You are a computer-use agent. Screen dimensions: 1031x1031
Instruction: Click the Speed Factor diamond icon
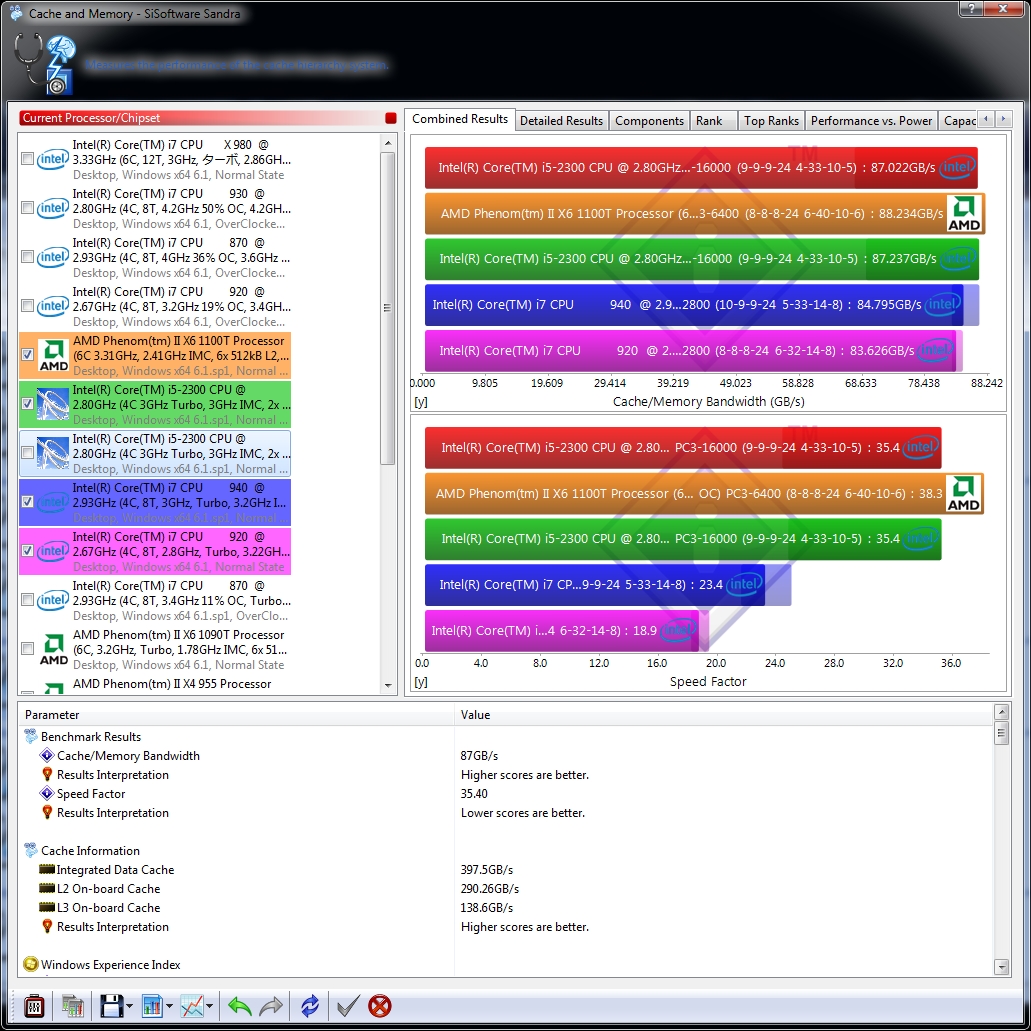(x=47, y=794)
